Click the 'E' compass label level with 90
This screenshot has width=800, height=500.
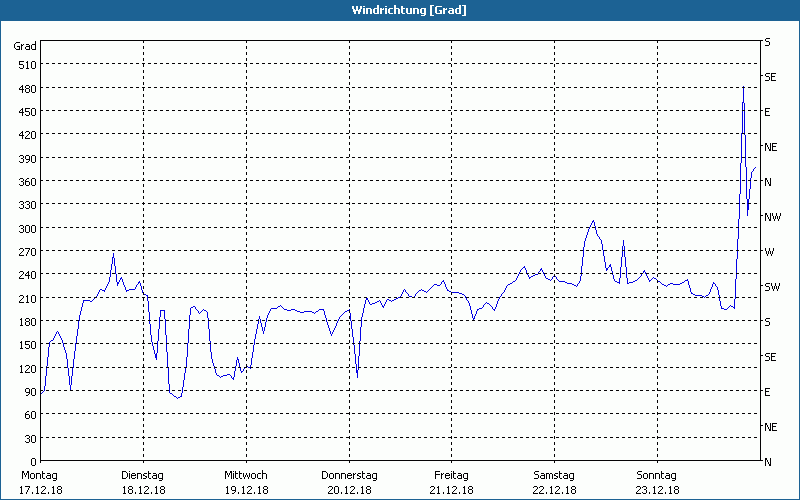pos(767,392)
